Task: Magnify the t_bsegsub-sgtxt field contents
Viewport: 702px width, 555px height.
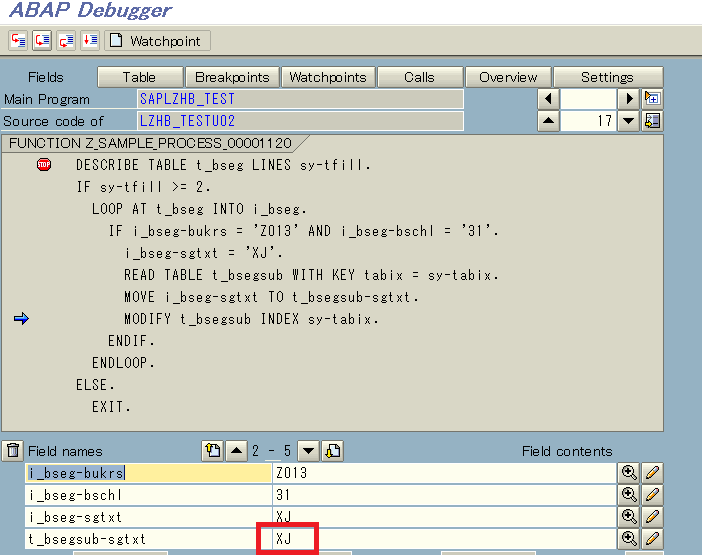Action: point(629,538)
